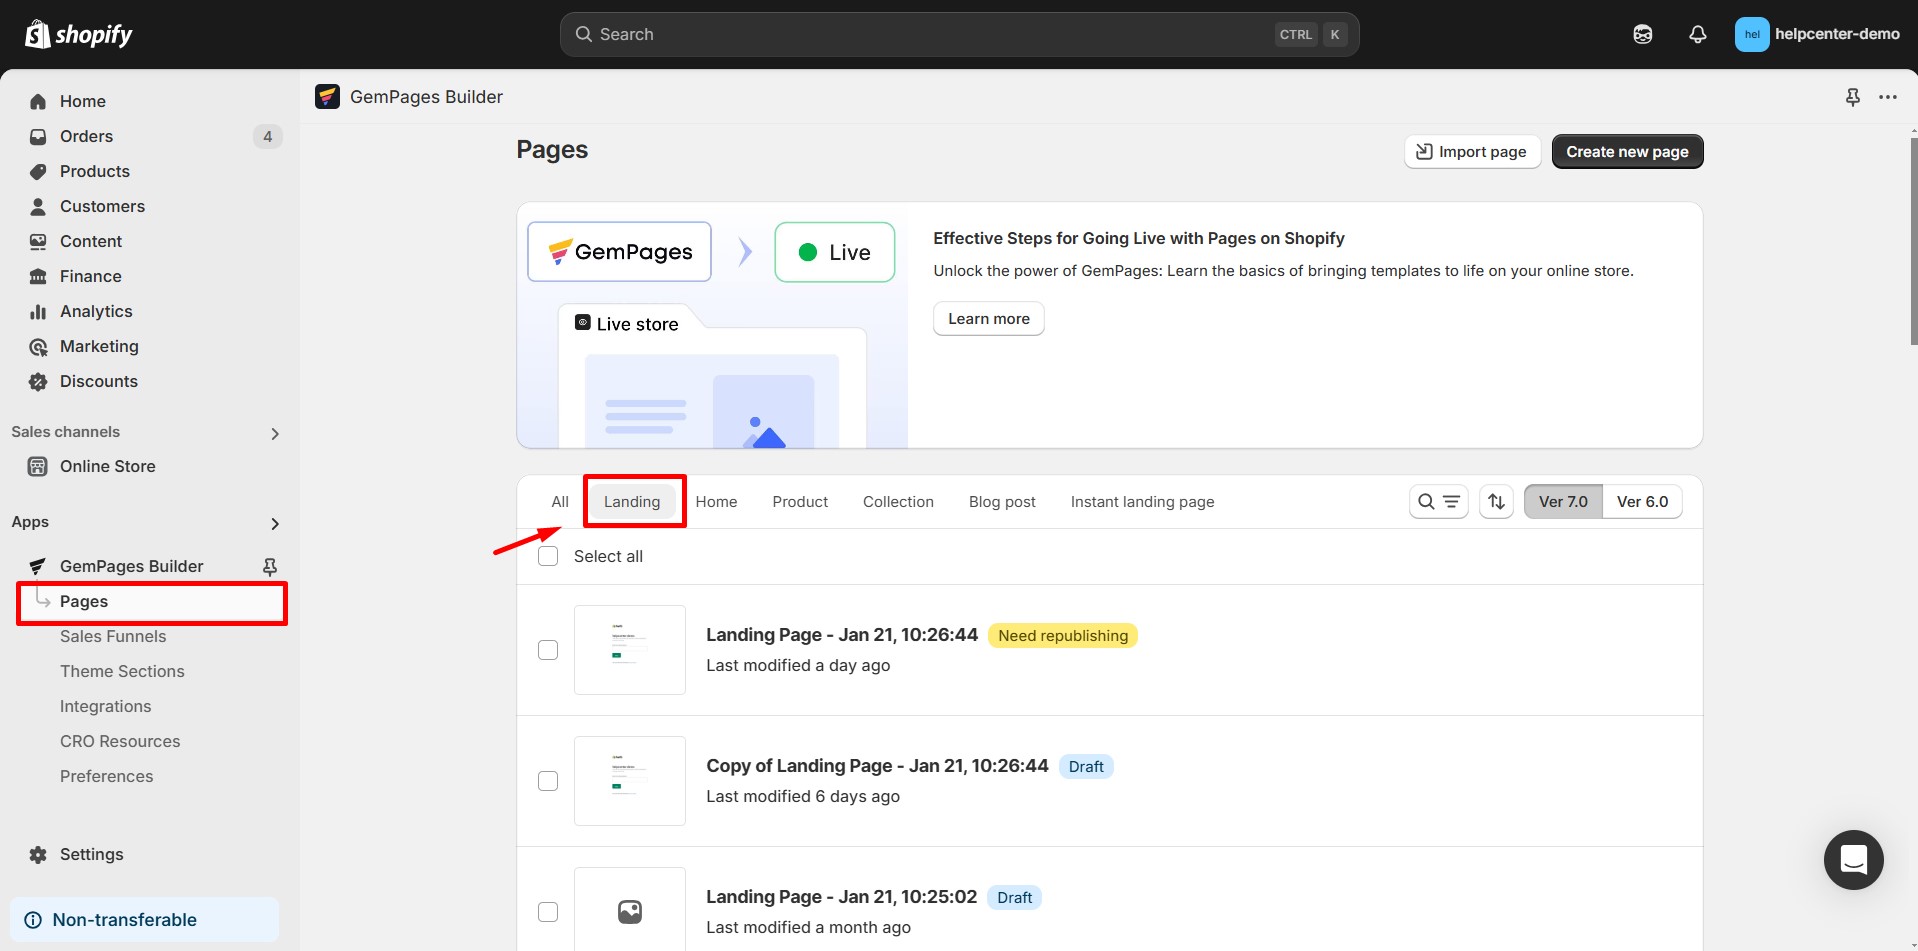
Task: Switch to the Blog post tab
Action: tap(1002, 501)
